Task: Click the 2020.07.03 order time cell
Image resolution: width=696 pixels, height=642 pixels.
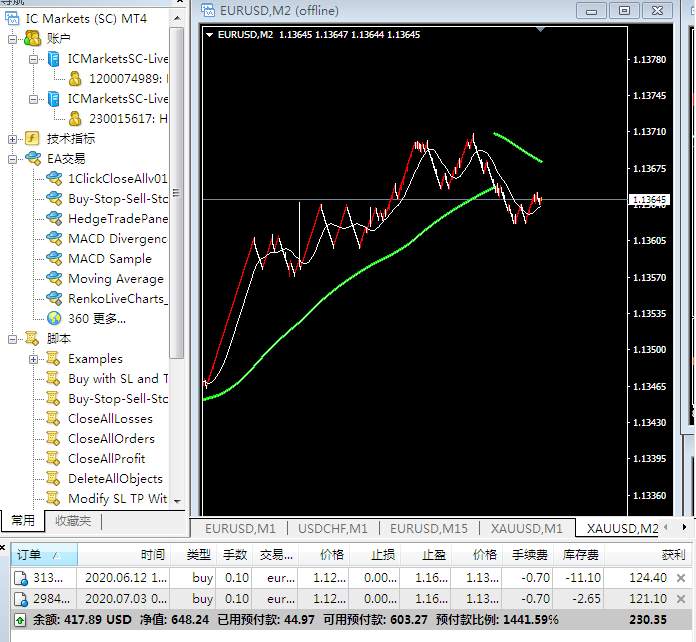Action: (126, 598)
